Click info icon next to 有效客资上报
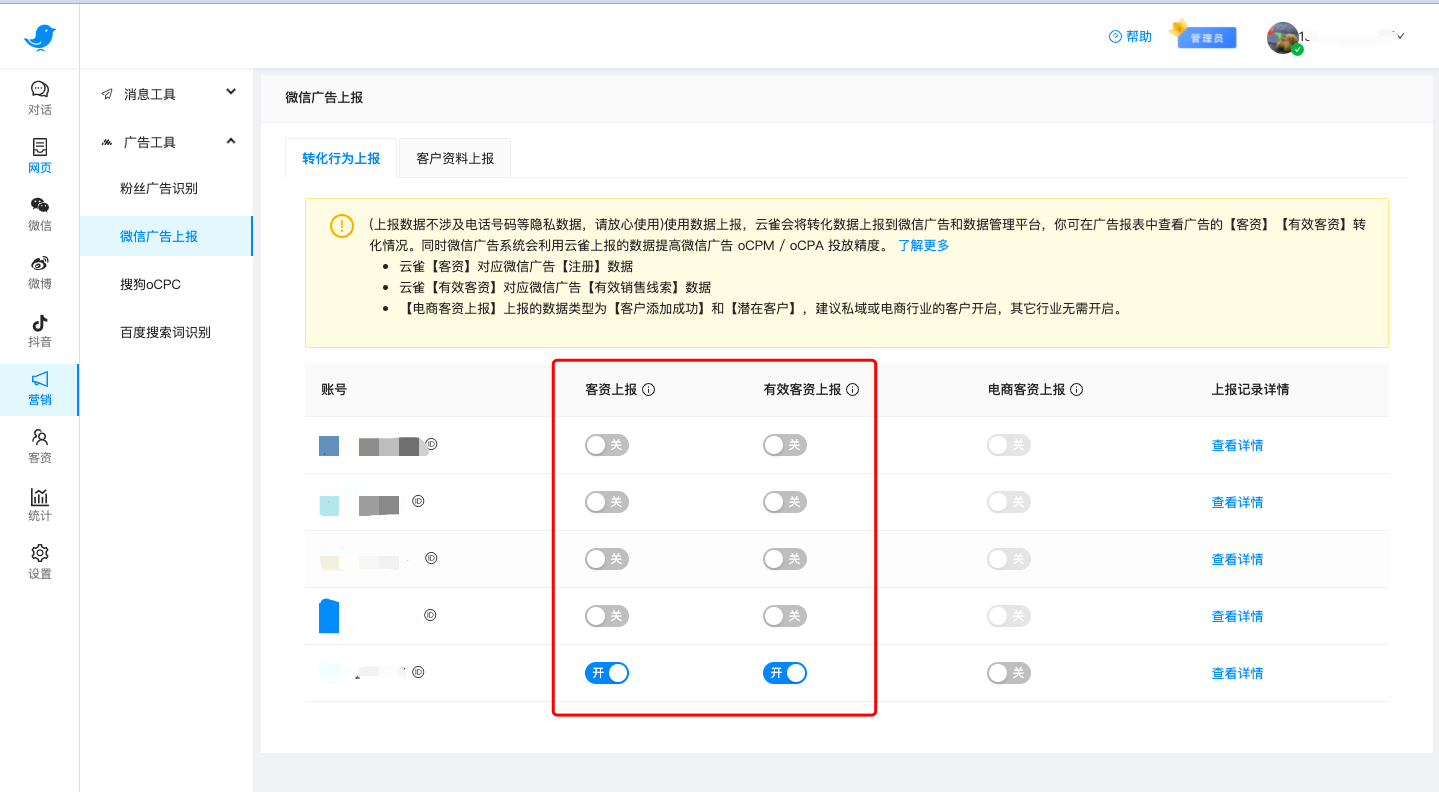The image size is (1439, 792). pyautogui.click(x=853, y=390)
